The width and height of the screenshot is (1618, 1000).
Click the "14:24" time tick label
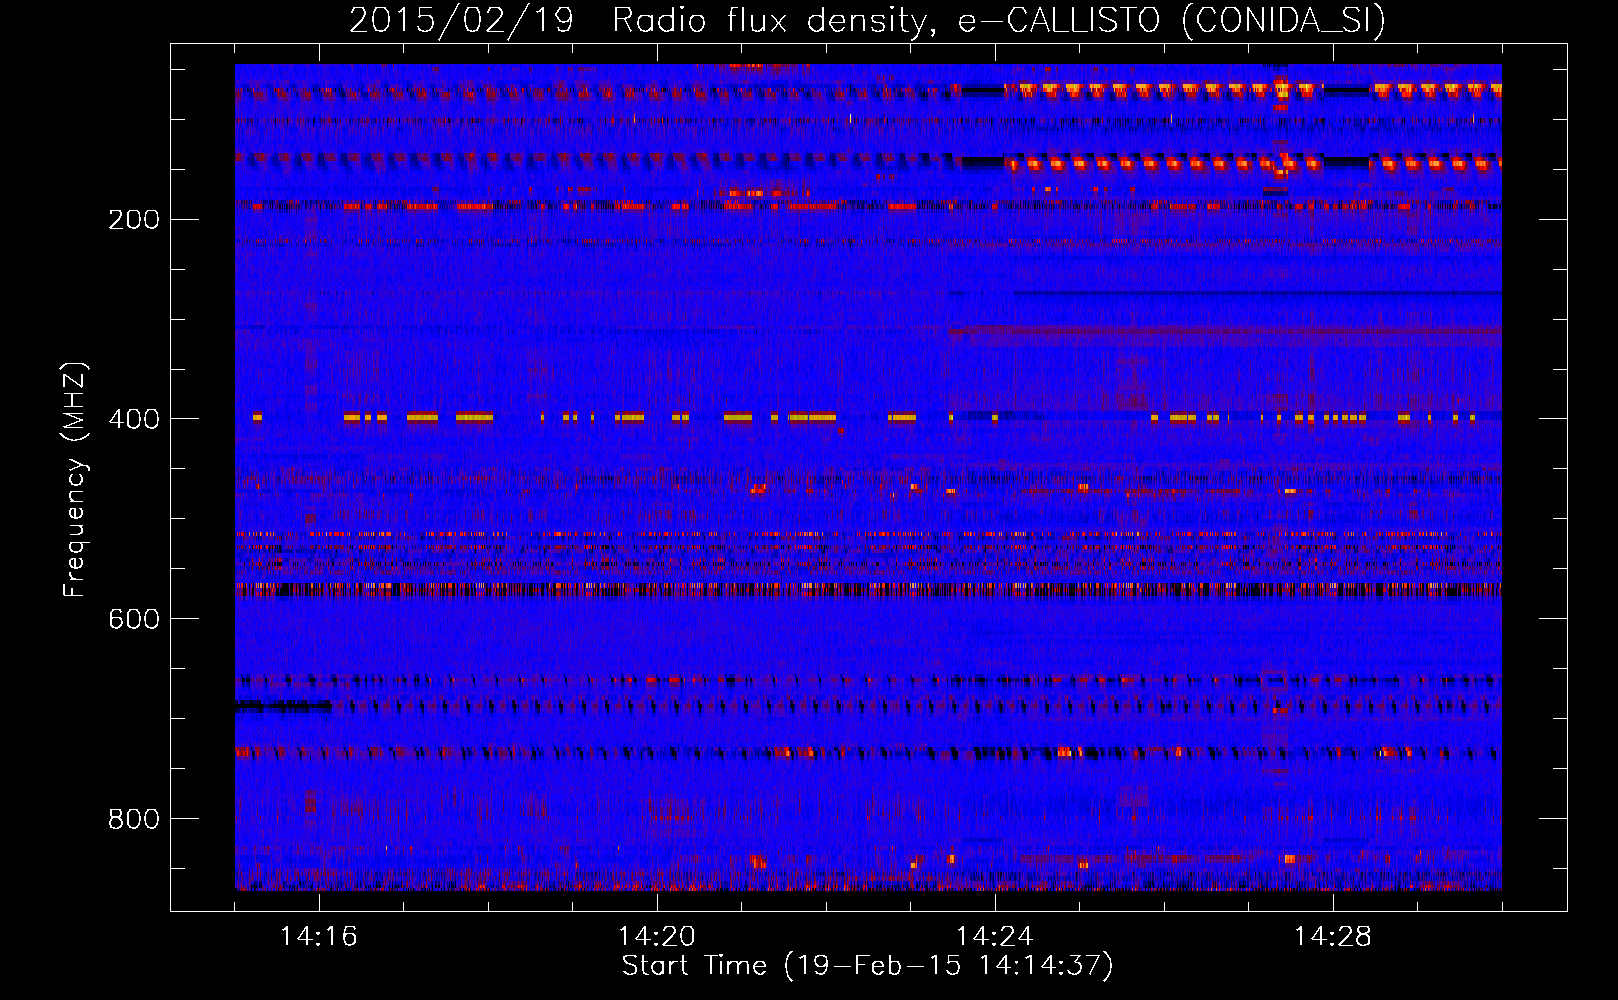[x=995, y=937]
